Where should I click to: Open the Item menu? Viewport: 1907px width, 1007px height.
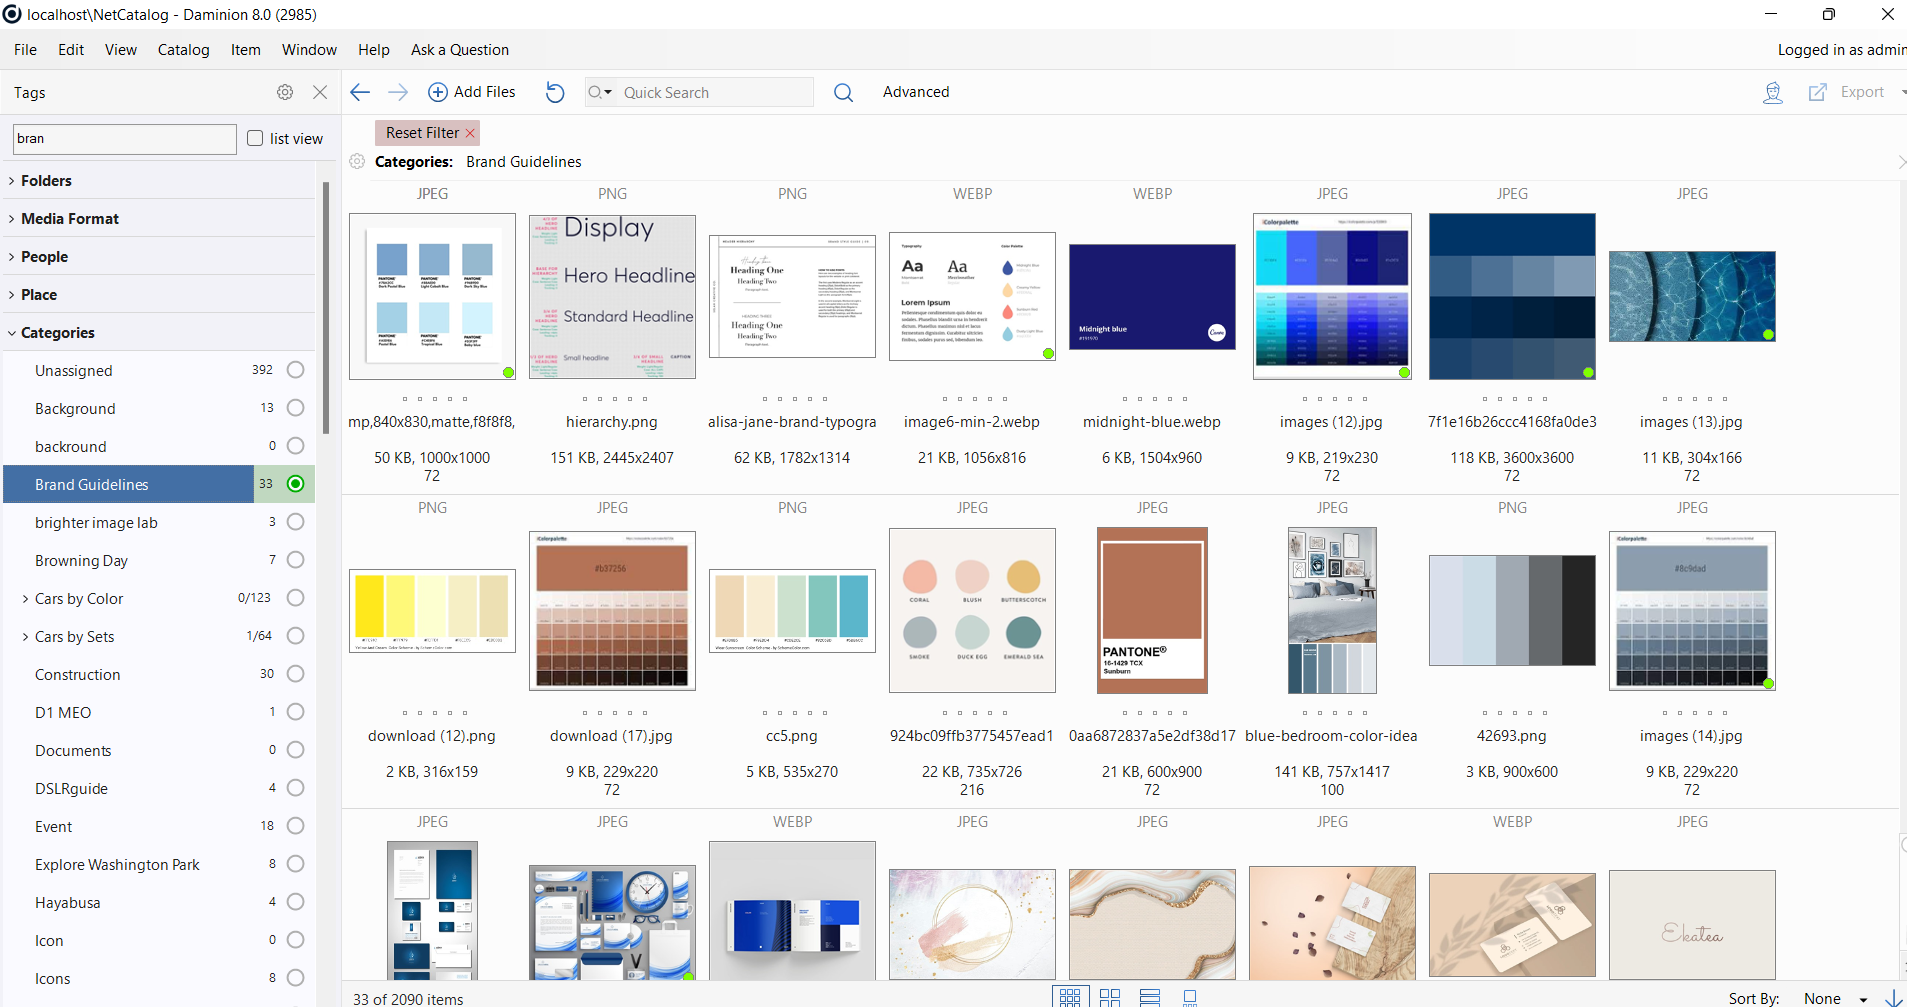pos(245,50)
